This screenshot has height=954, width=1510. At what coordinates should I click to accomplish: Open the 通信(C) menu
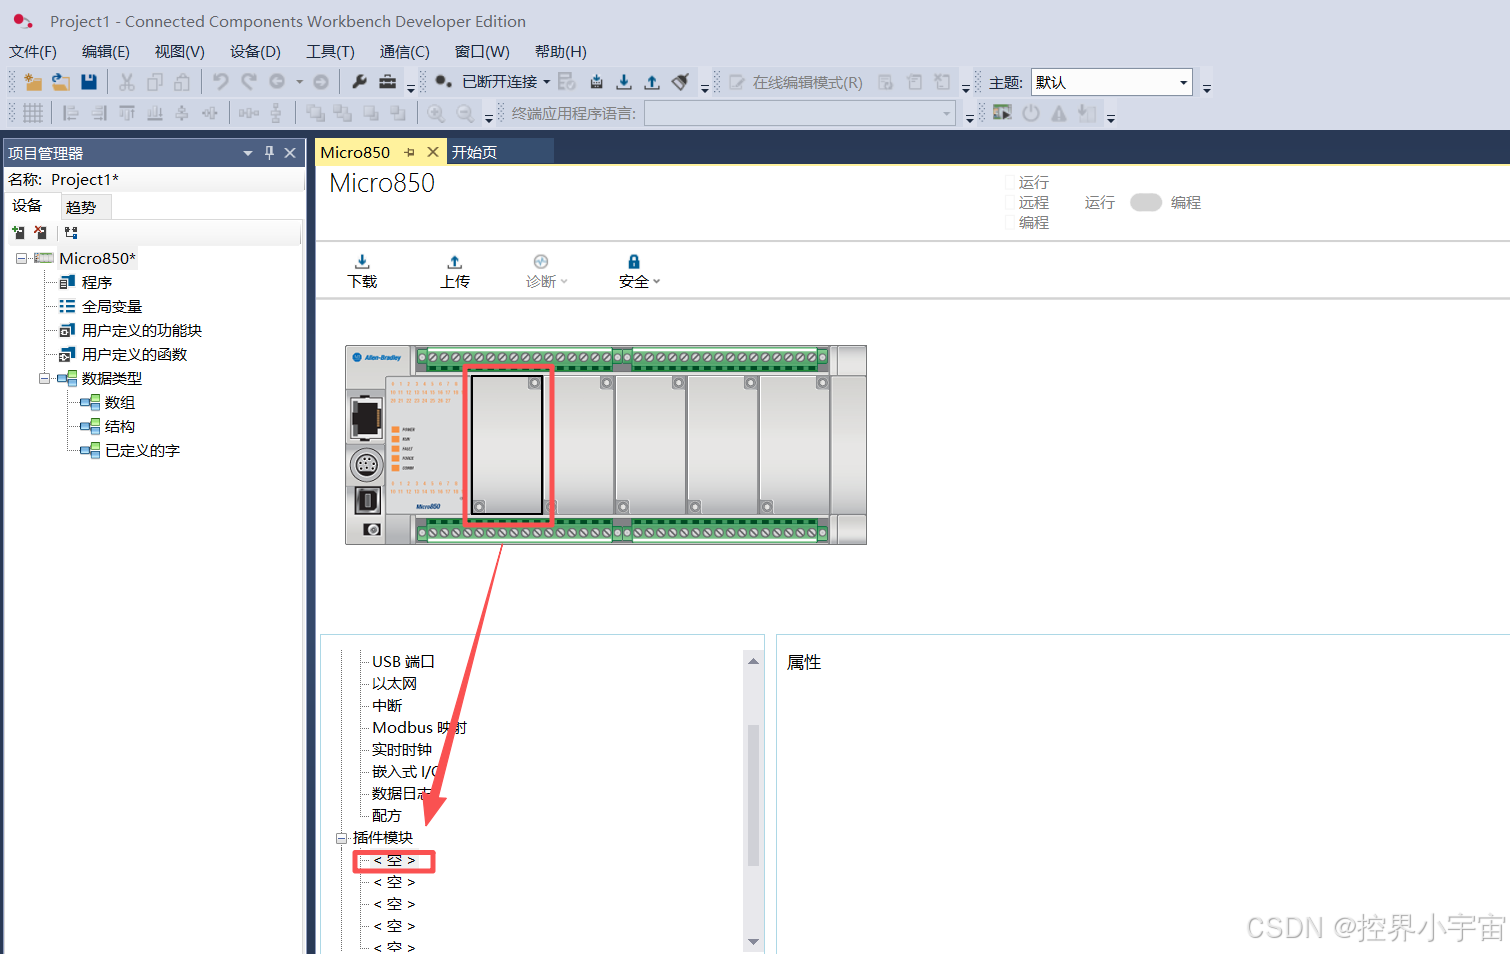(404, 51)
